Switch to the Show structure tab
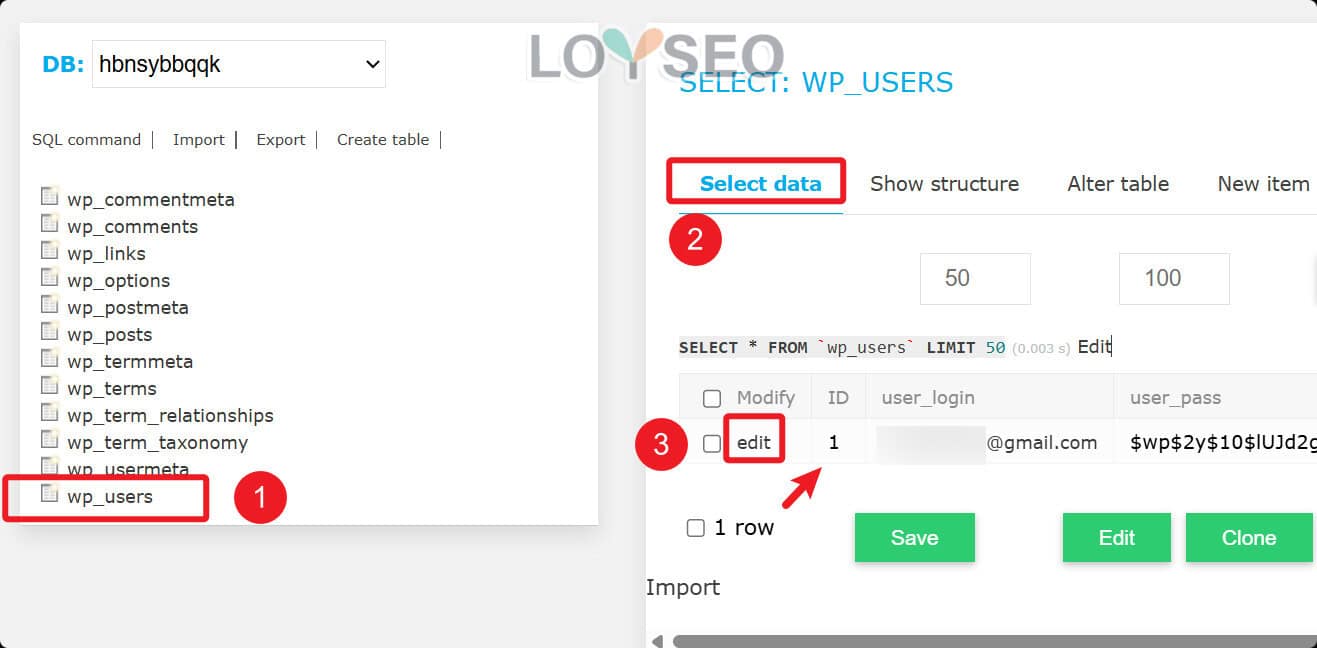1317x648 pixels. [x=944, y=184]
